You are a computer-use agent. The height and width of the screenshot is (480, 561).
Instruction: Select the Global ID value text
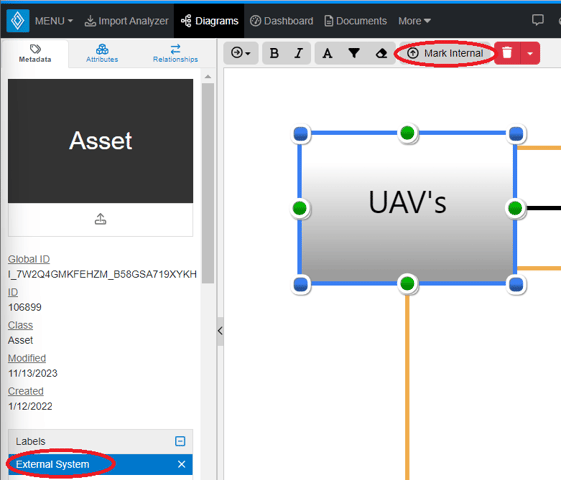coord(102,274)
